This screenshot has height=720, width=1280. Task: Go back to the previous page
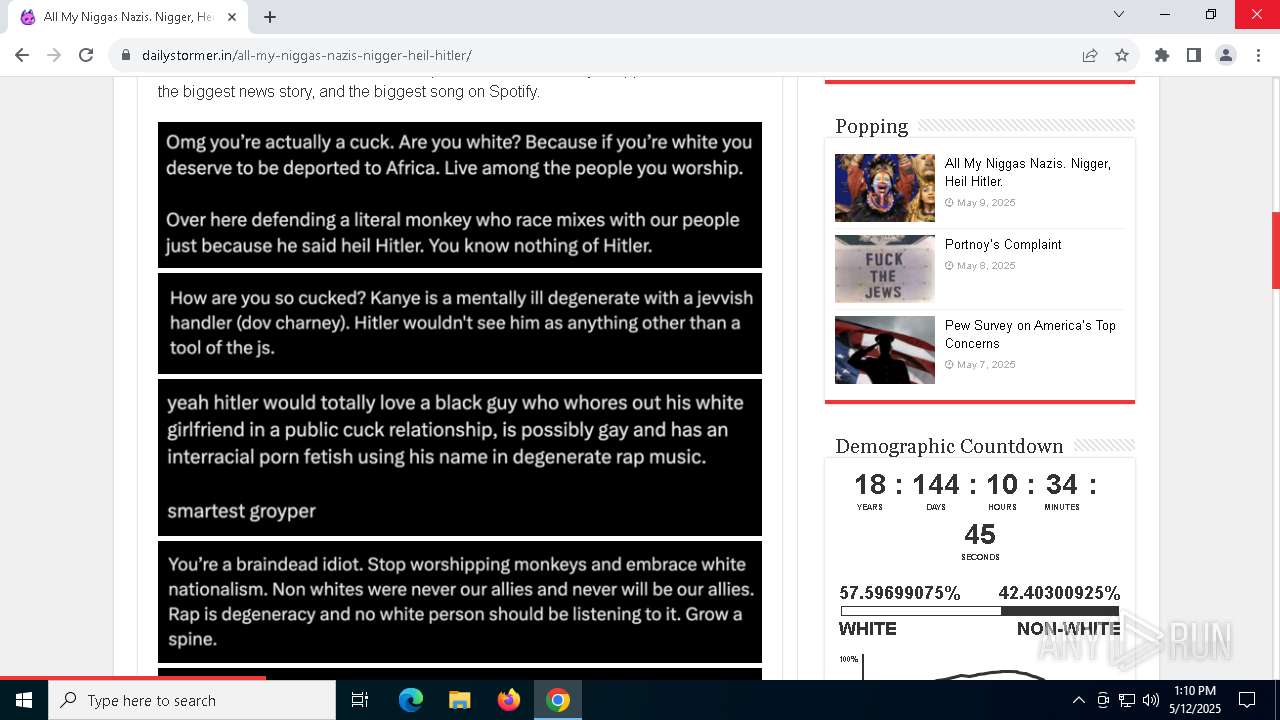click(x=22, y=55)
